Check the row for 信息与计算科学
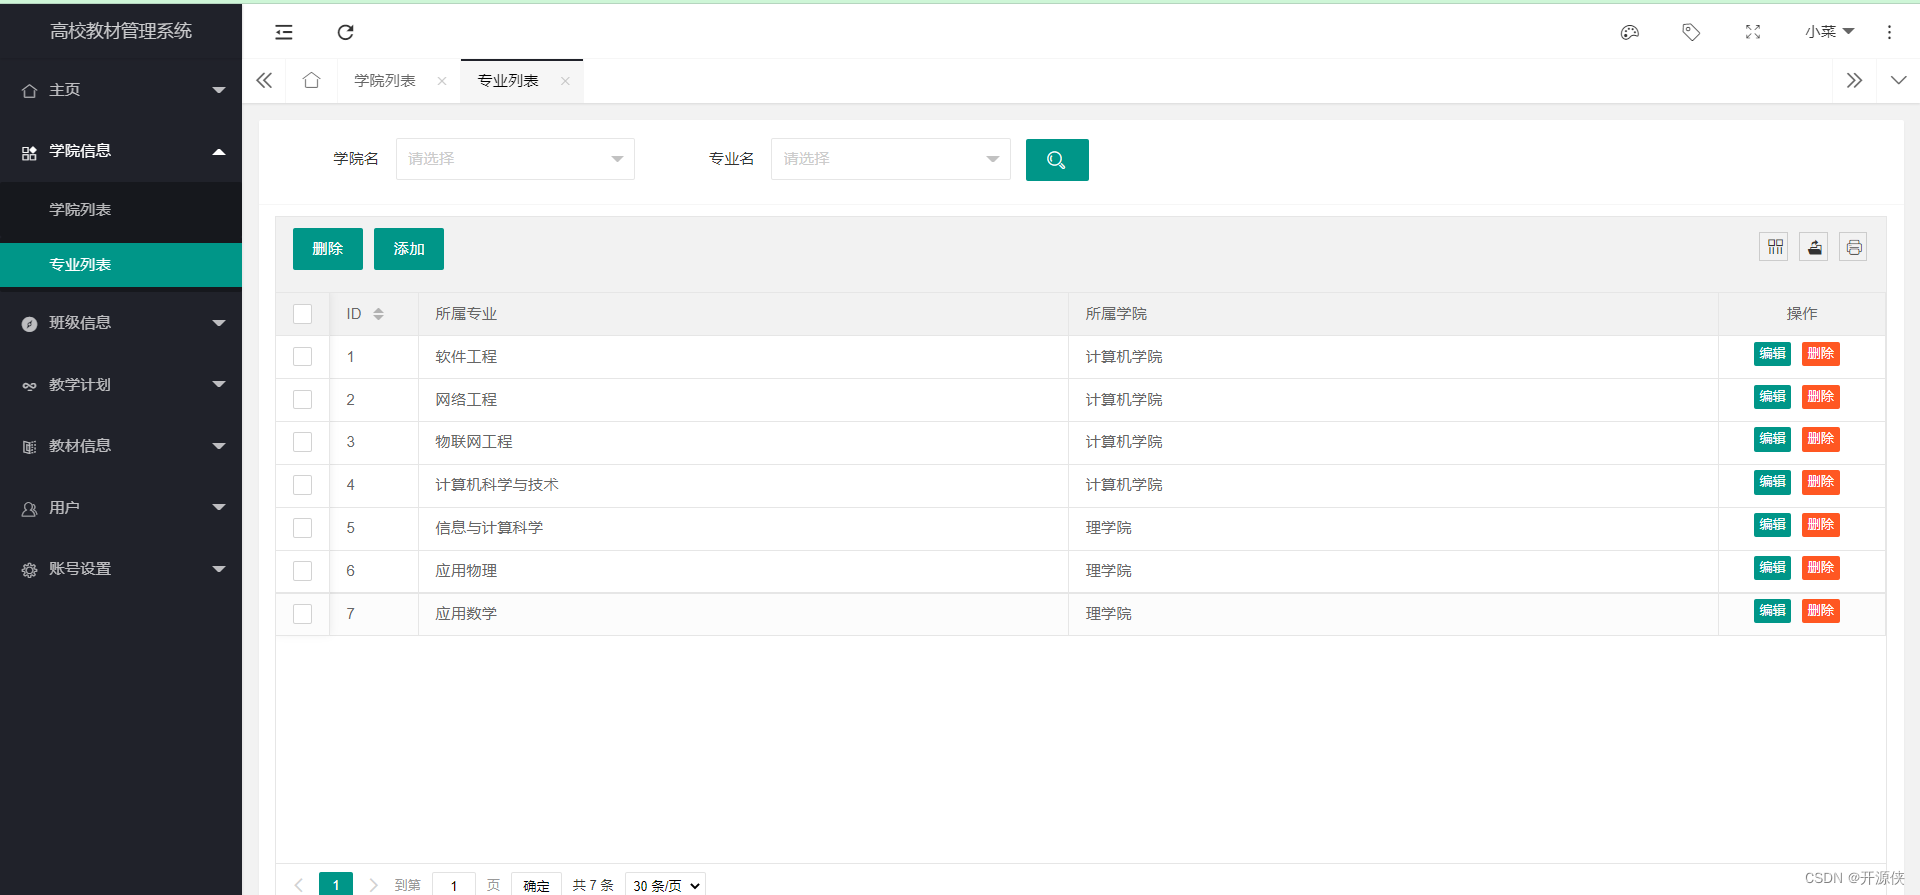Image resolution: width=1920 pixels, height=895 pixels. [303, 528]
